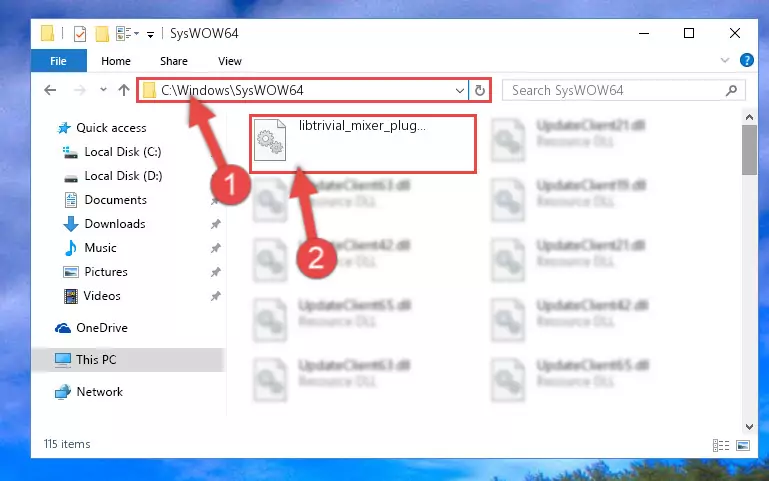Open Pictures in the sidebar
The image size is (769, 481).
(106, 272)
